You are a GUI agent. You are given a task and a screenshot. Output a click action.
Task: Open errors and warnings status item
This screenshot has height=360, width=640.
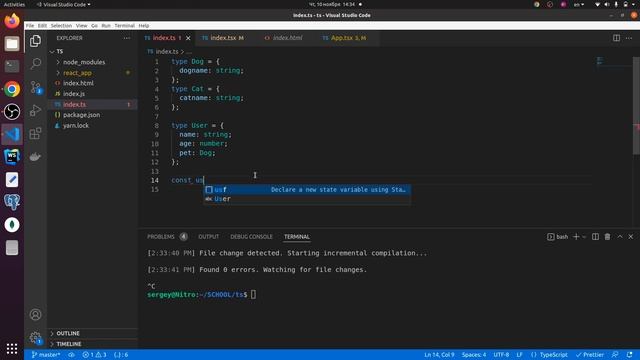click(94, 355)
